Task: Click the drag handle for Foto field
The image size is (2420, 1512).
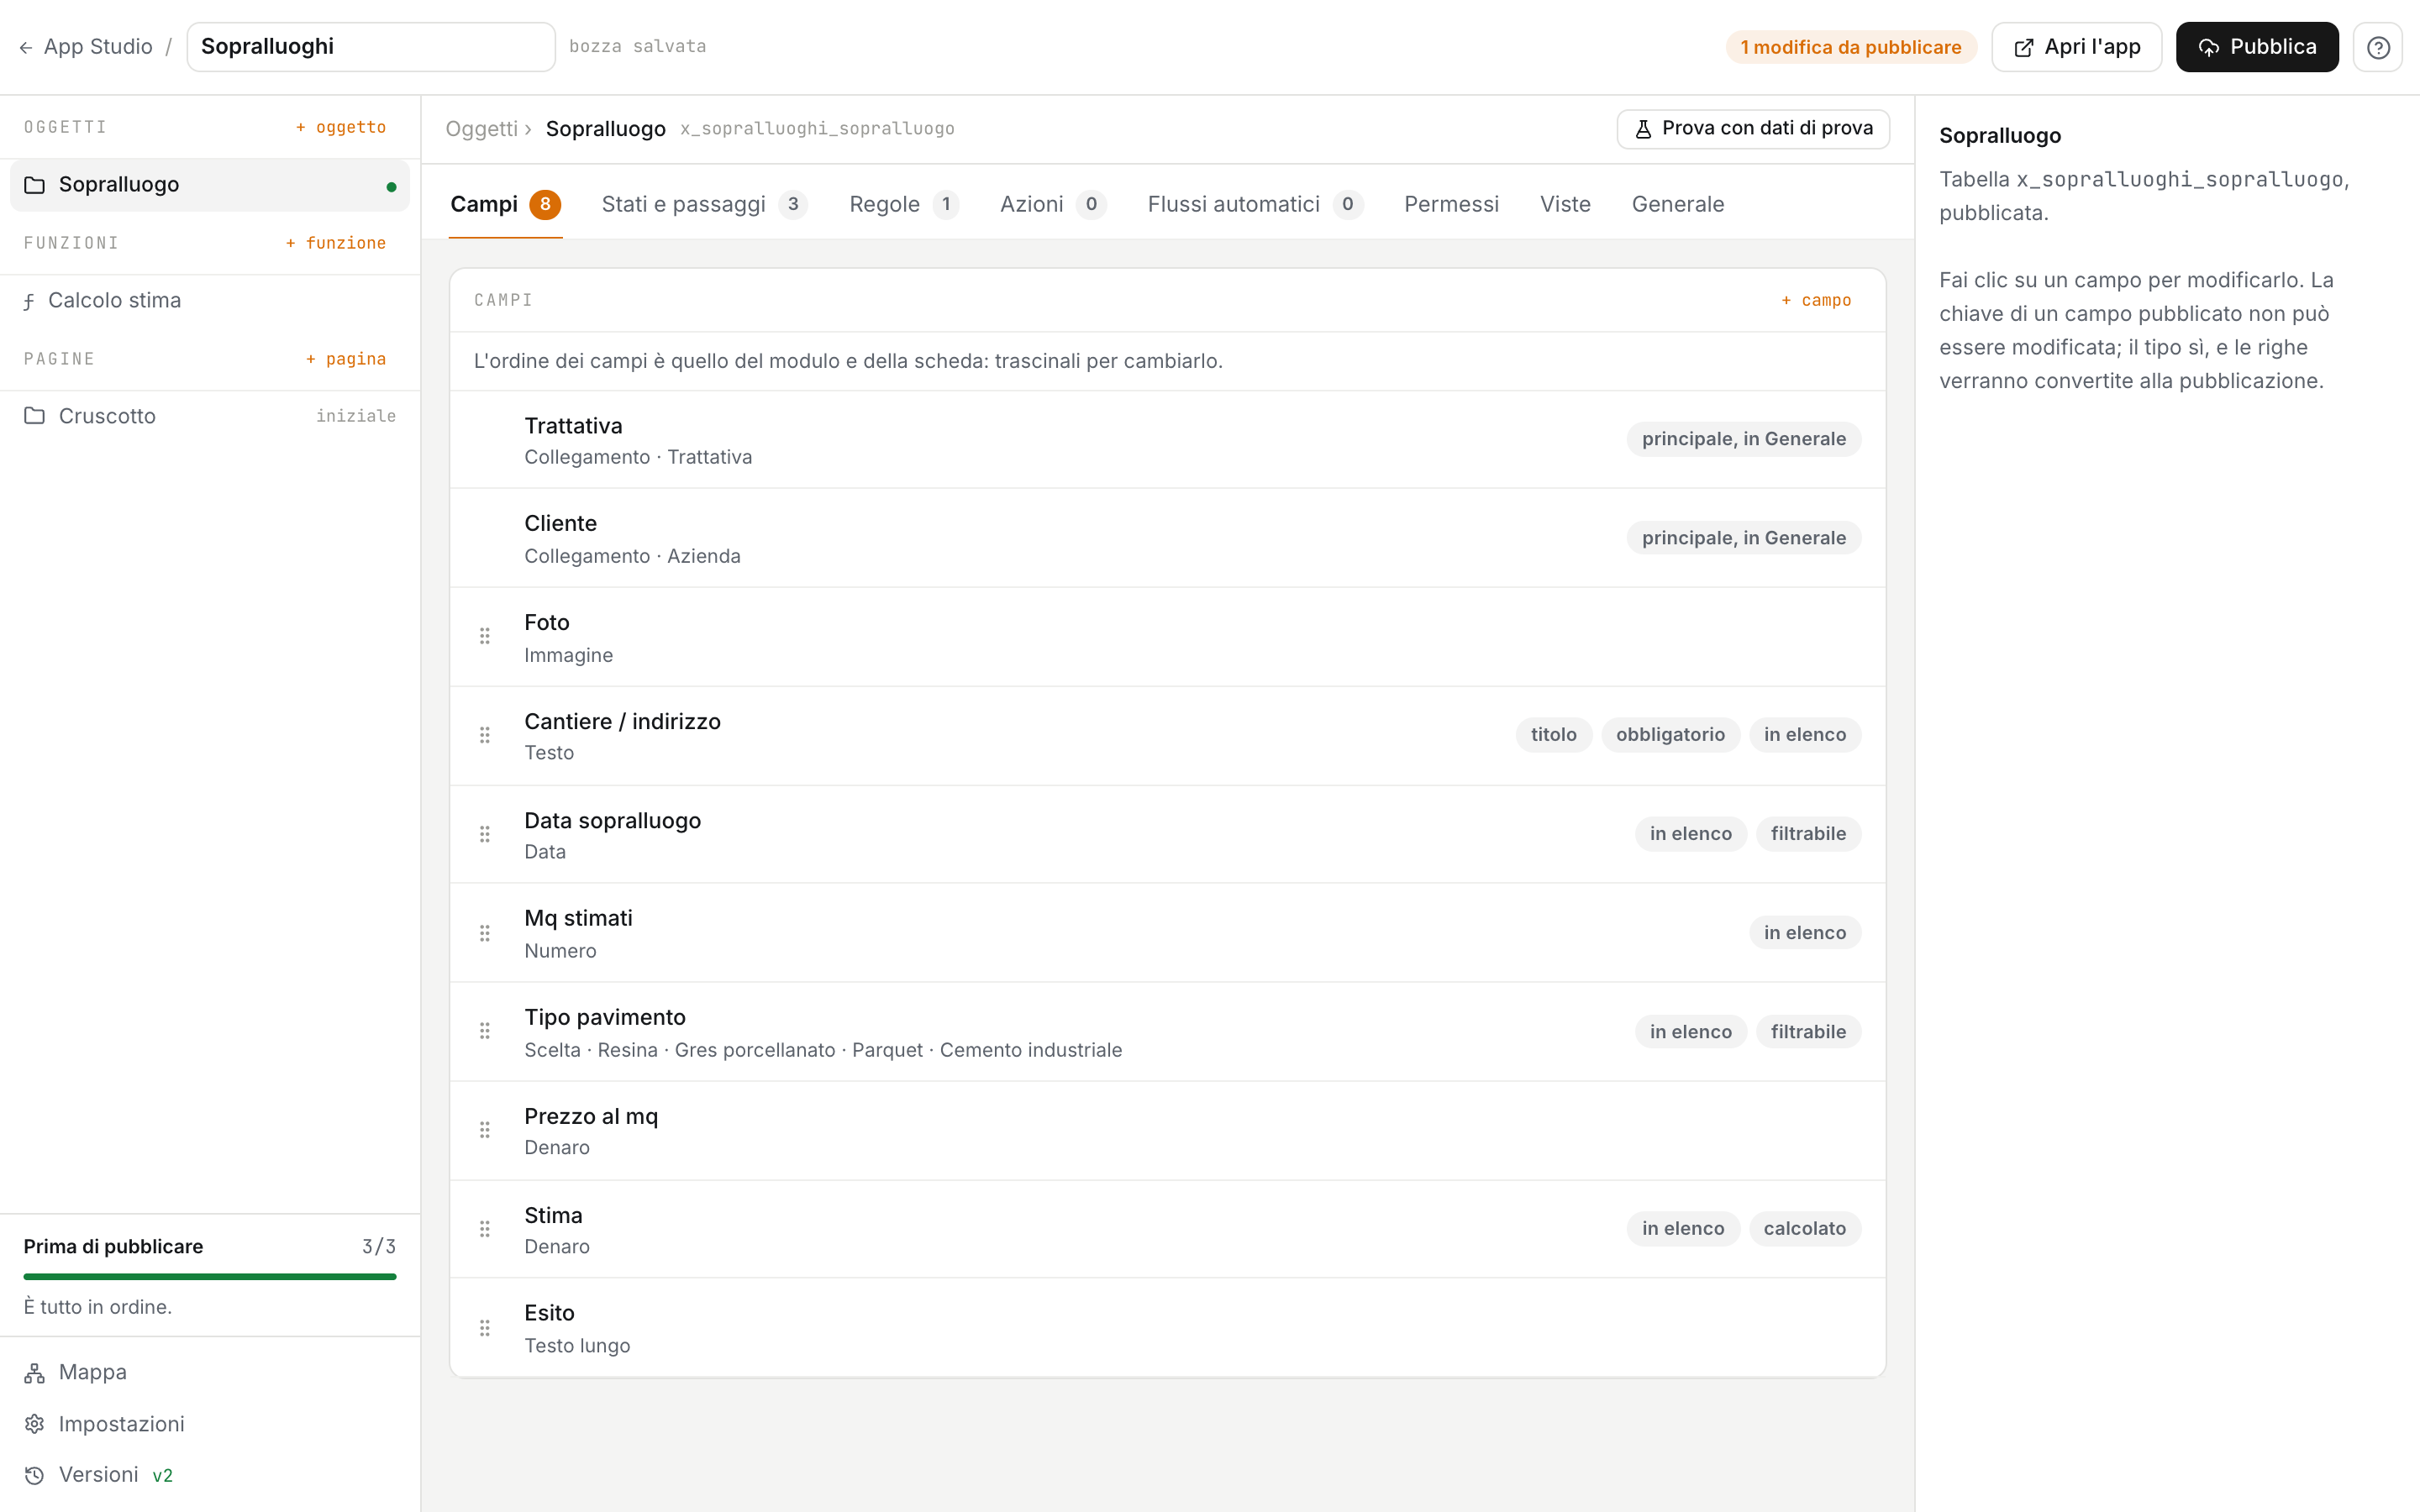Action: (x=485, y=636)
